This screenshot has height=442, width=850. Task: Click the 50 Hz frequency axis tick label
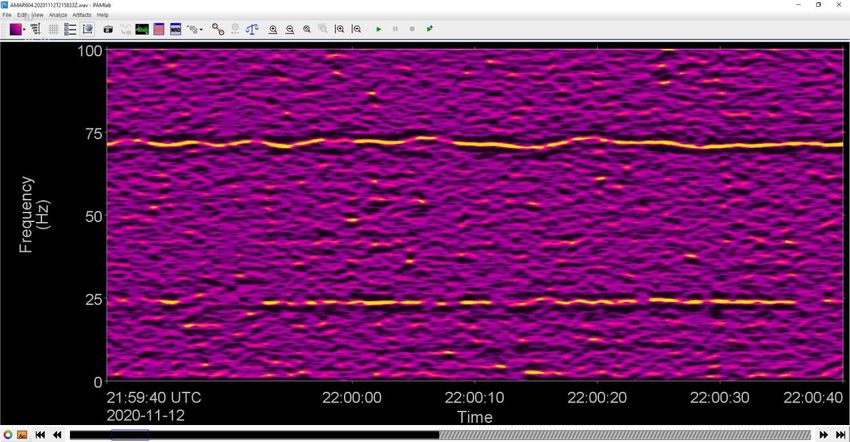(x=94, y=216)
